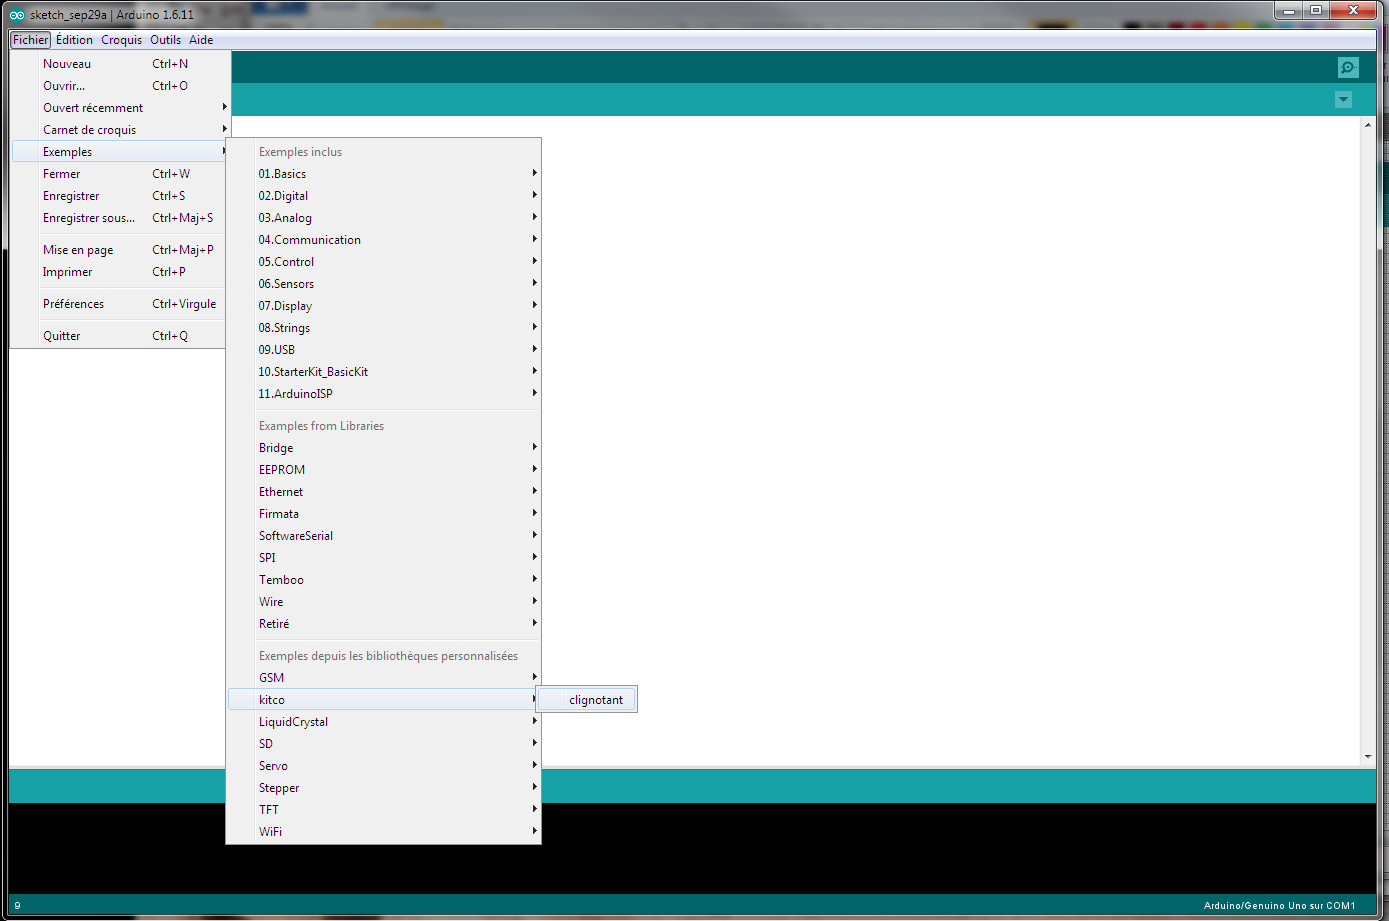This screenshot has width=1389, height=921.
Task: Select Nouveau from the Fichier menu
Action: [x=67, y=64]
